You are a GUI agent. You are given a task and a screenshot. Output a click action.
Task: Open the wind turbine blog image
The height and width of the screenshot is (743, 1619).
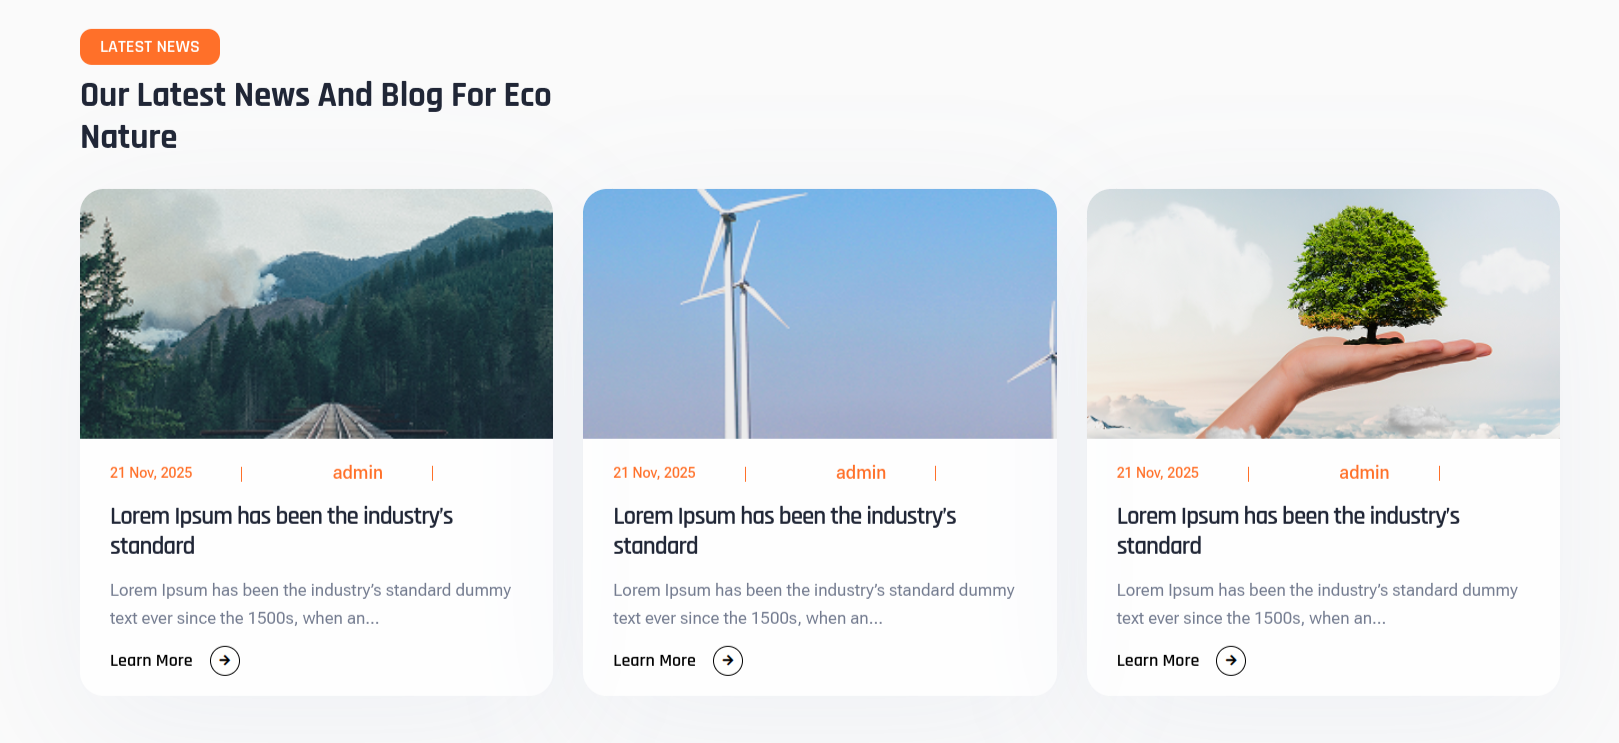point(819,314)
